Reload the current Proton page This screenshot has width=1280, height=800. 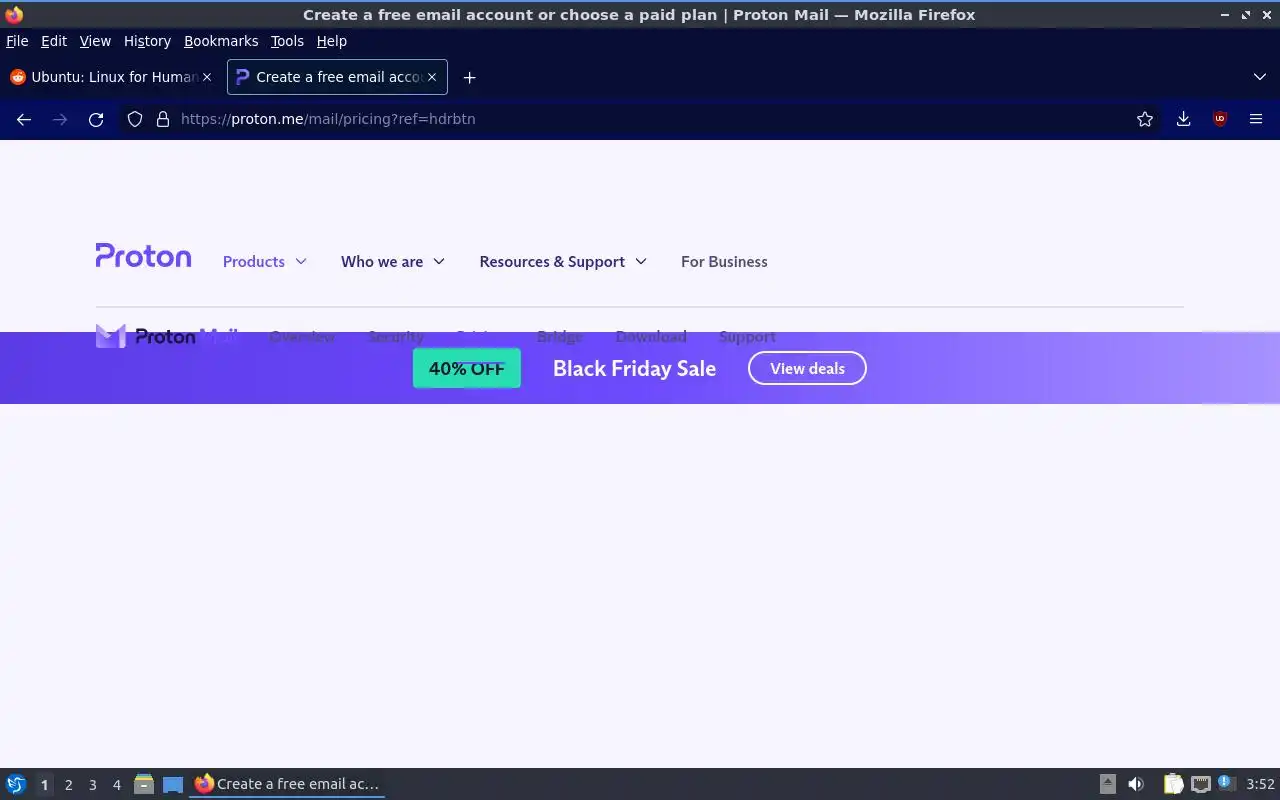[96, 119]
